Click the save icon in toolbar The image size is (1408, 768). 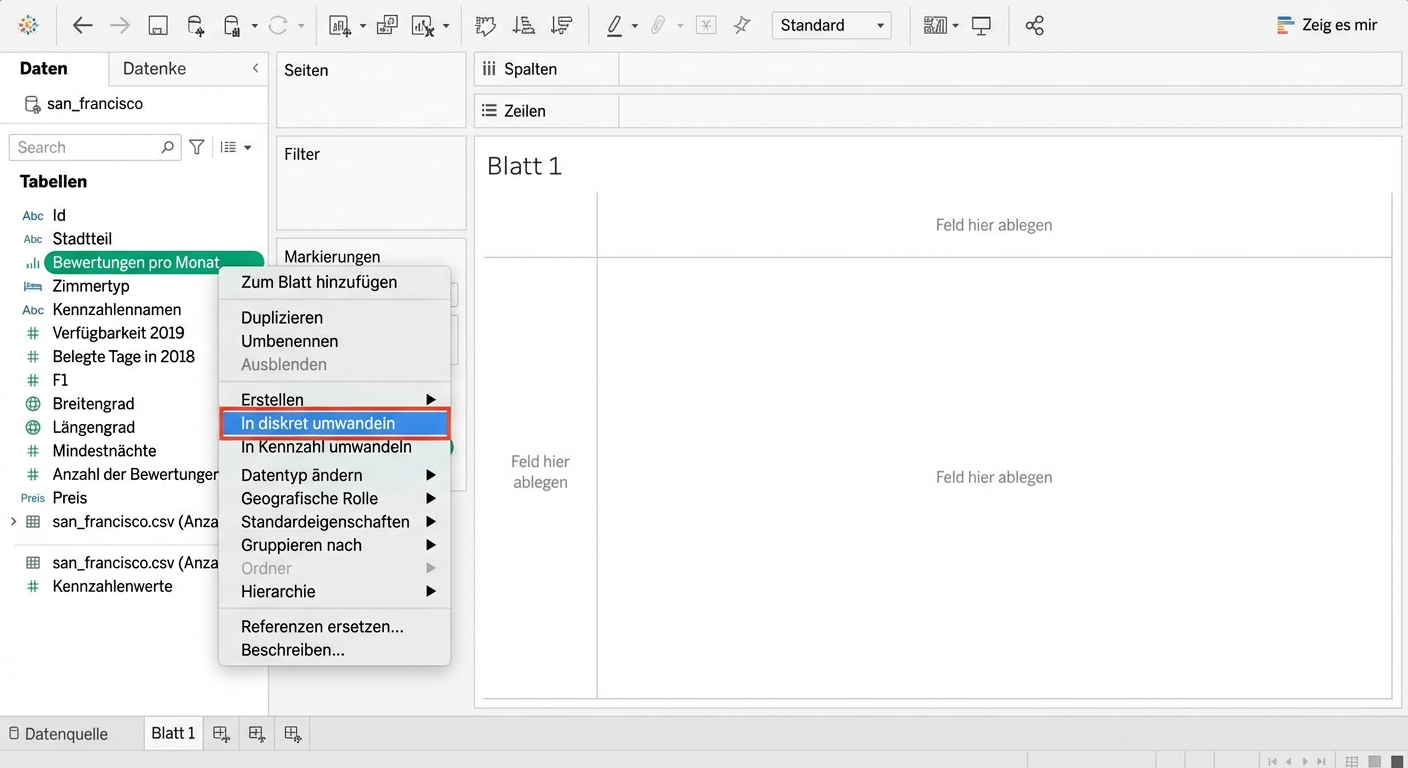(158, 26)
